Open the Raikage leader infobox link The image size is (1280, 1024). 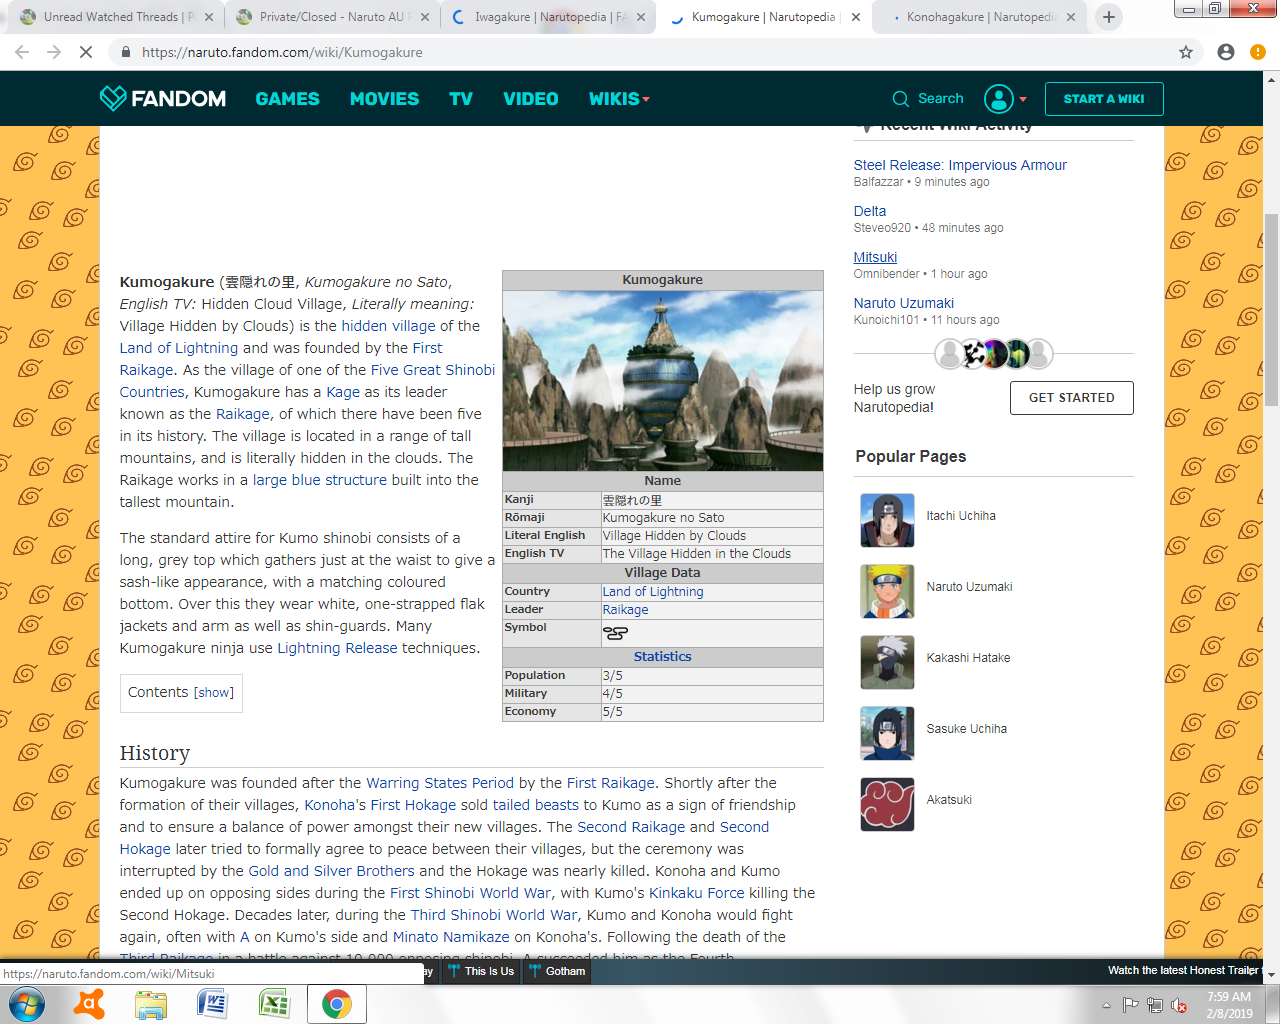(625, 610)
